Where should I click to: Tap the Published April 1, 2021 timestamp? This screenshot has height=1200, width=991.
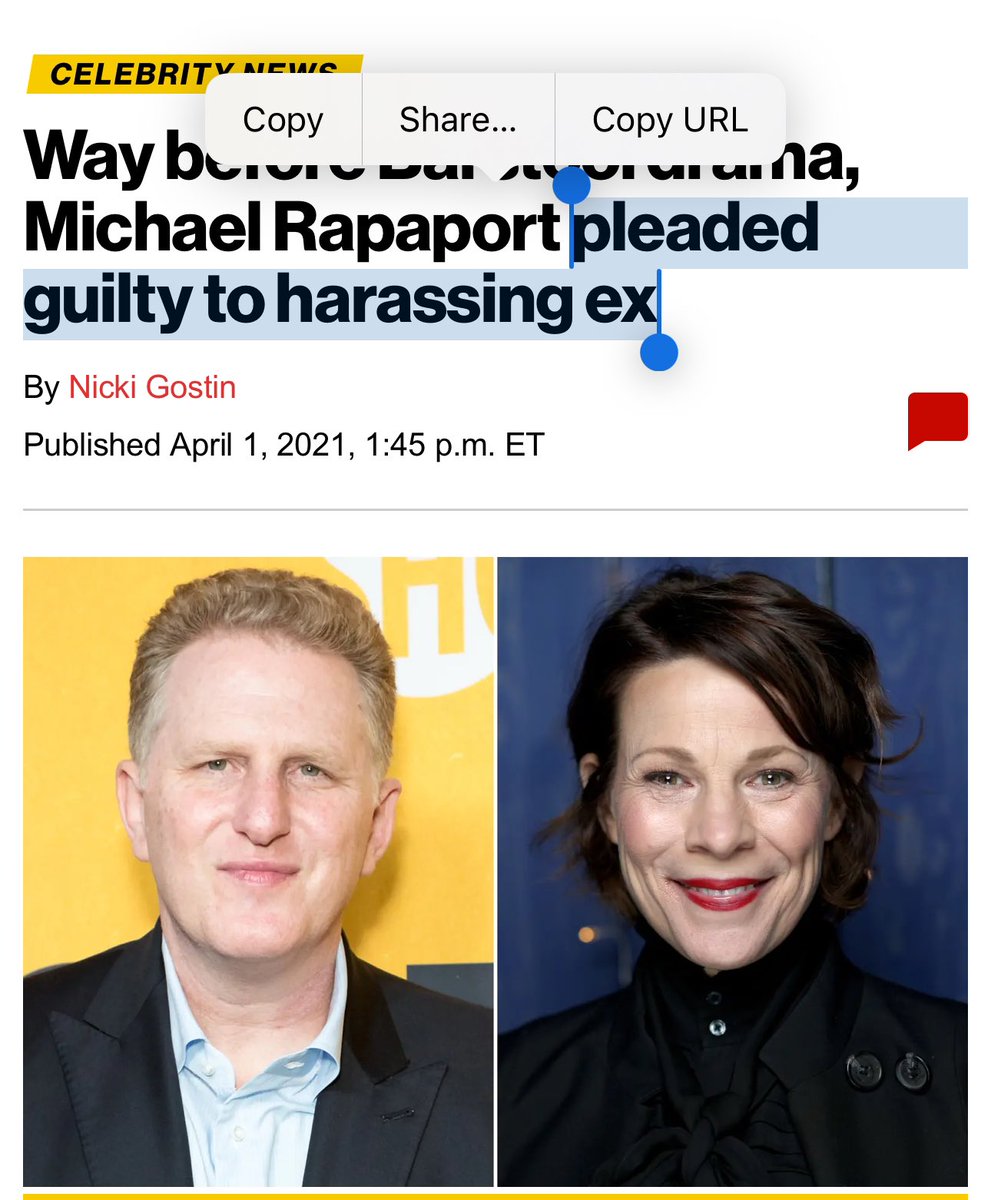[283, 444]
